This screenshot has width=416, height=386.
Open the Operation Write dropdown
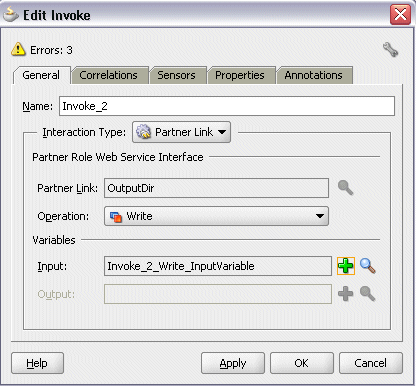point(216,216)
